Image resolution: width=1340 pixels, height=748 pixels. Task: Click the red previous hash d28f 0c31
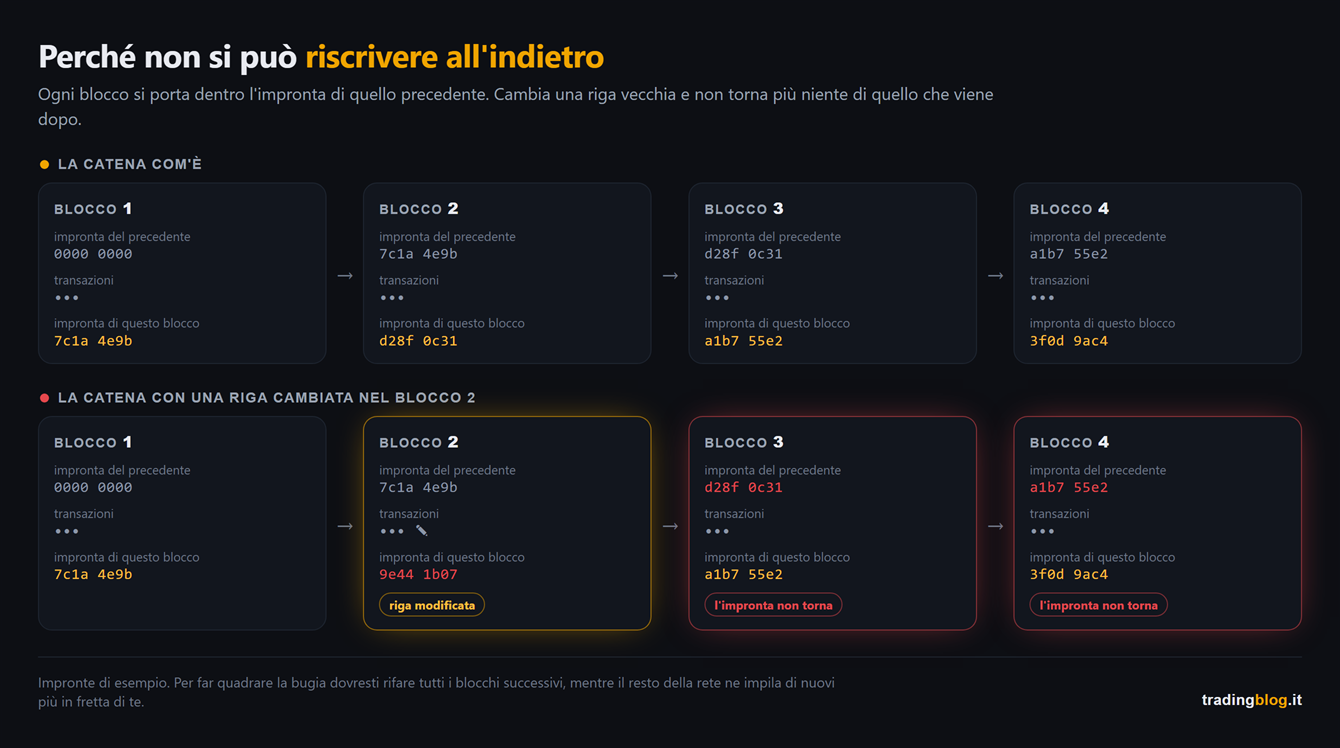click(743, 488)
